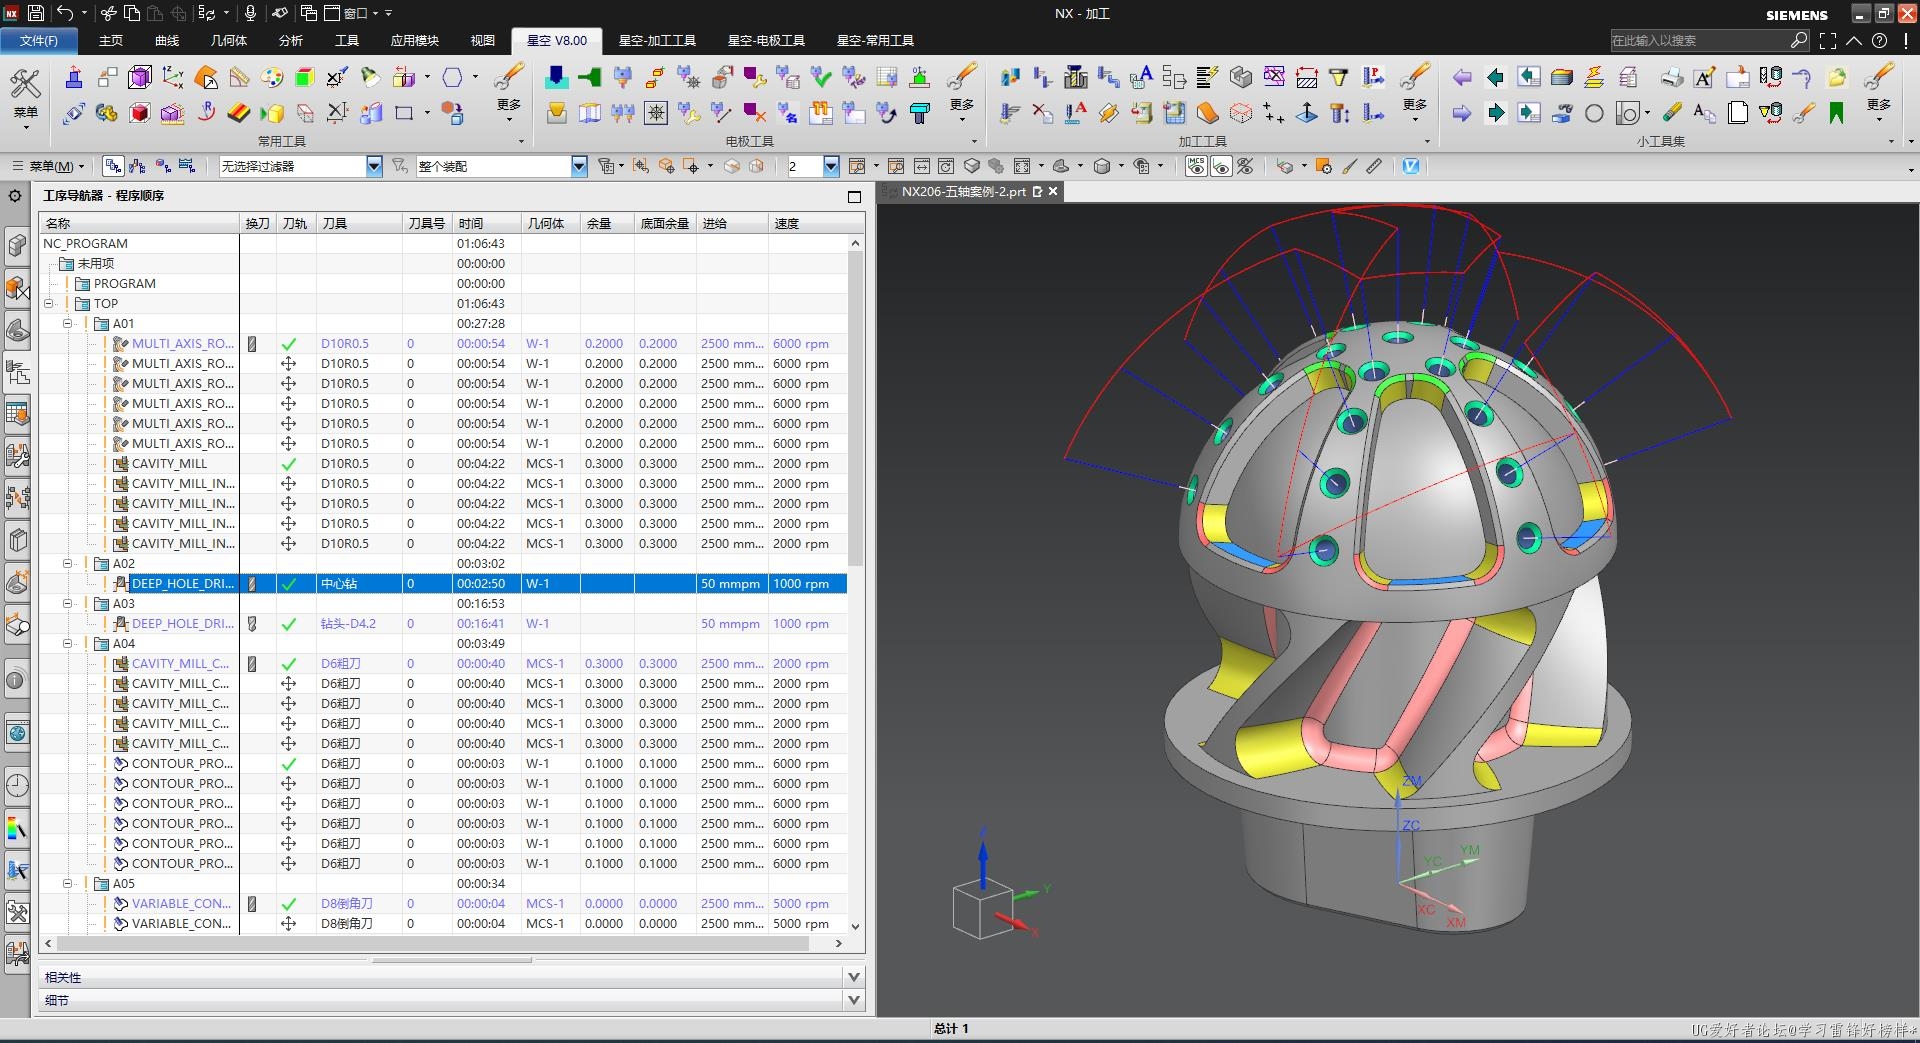Click the printer icon in 小工具集

point(1671,77)
